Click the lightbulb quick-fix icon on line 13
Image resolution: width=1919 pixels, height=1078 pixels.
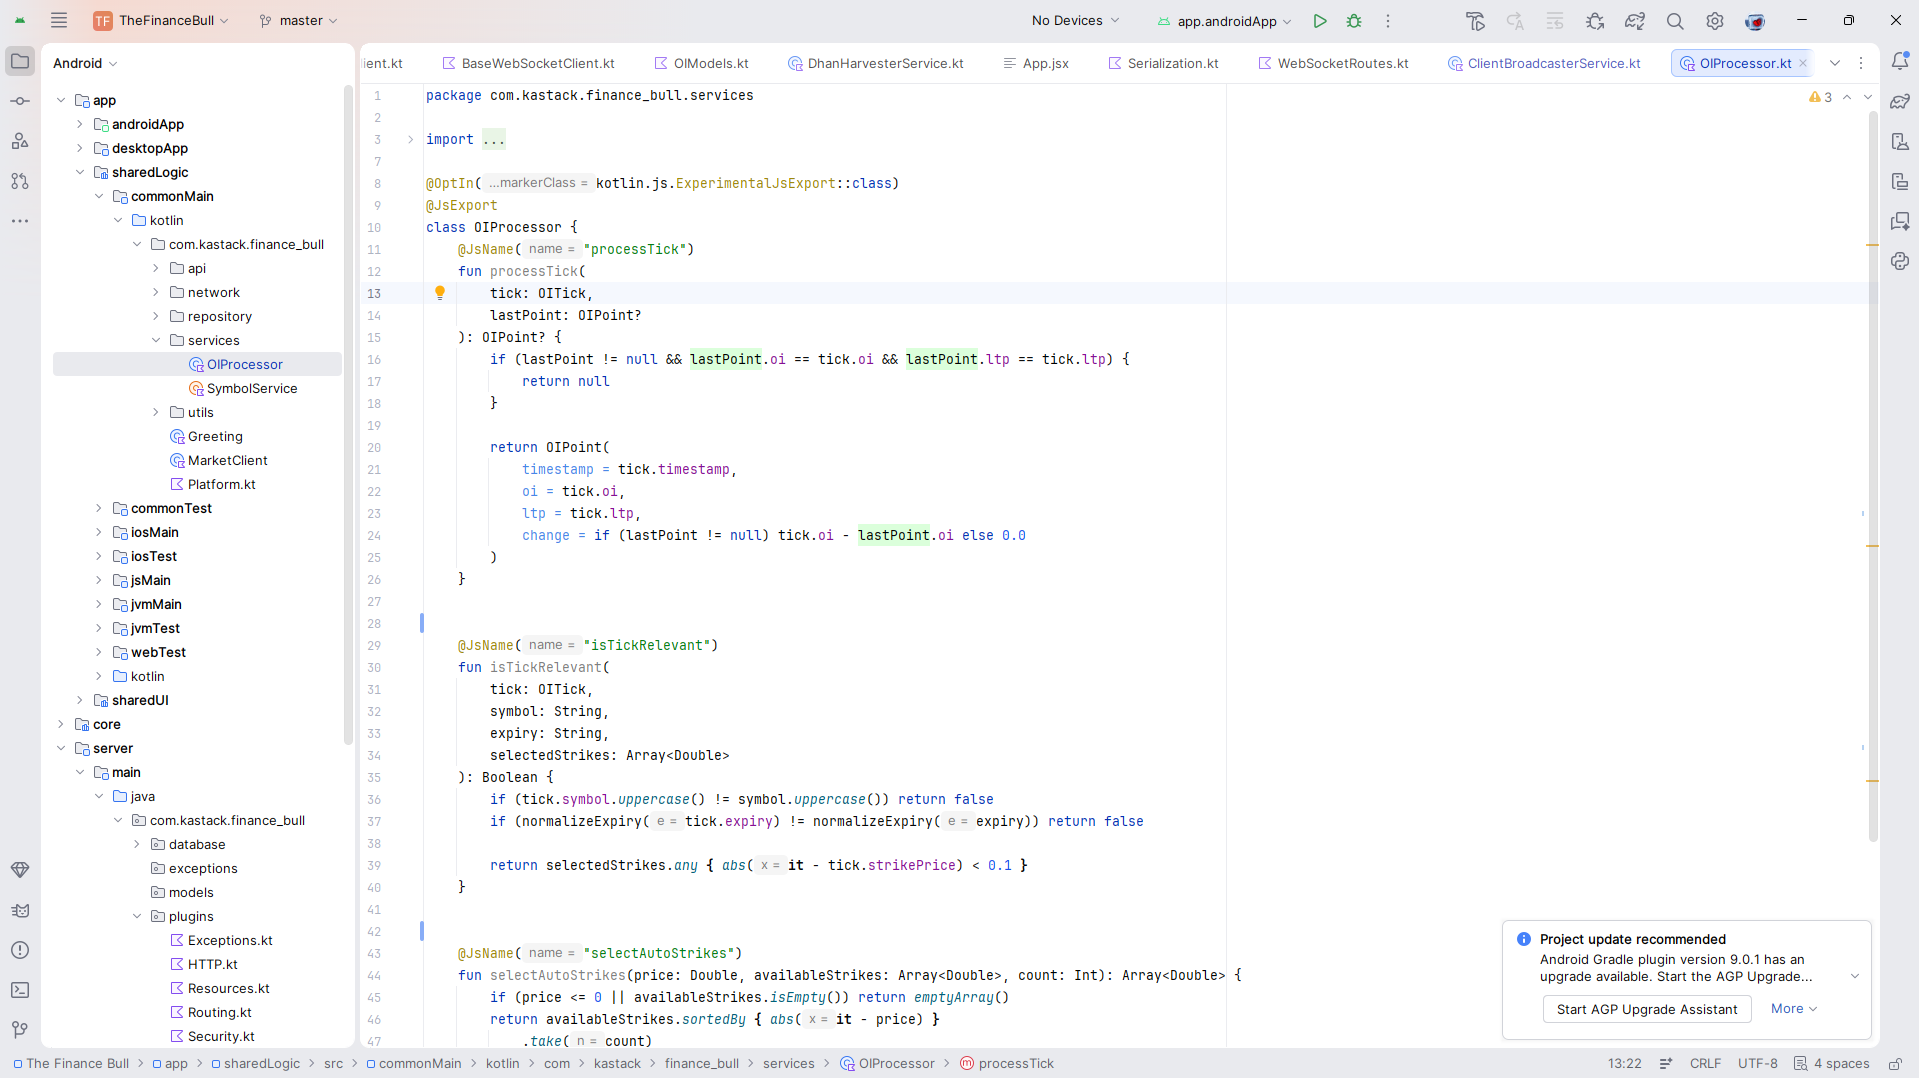[x=439, y=293]
